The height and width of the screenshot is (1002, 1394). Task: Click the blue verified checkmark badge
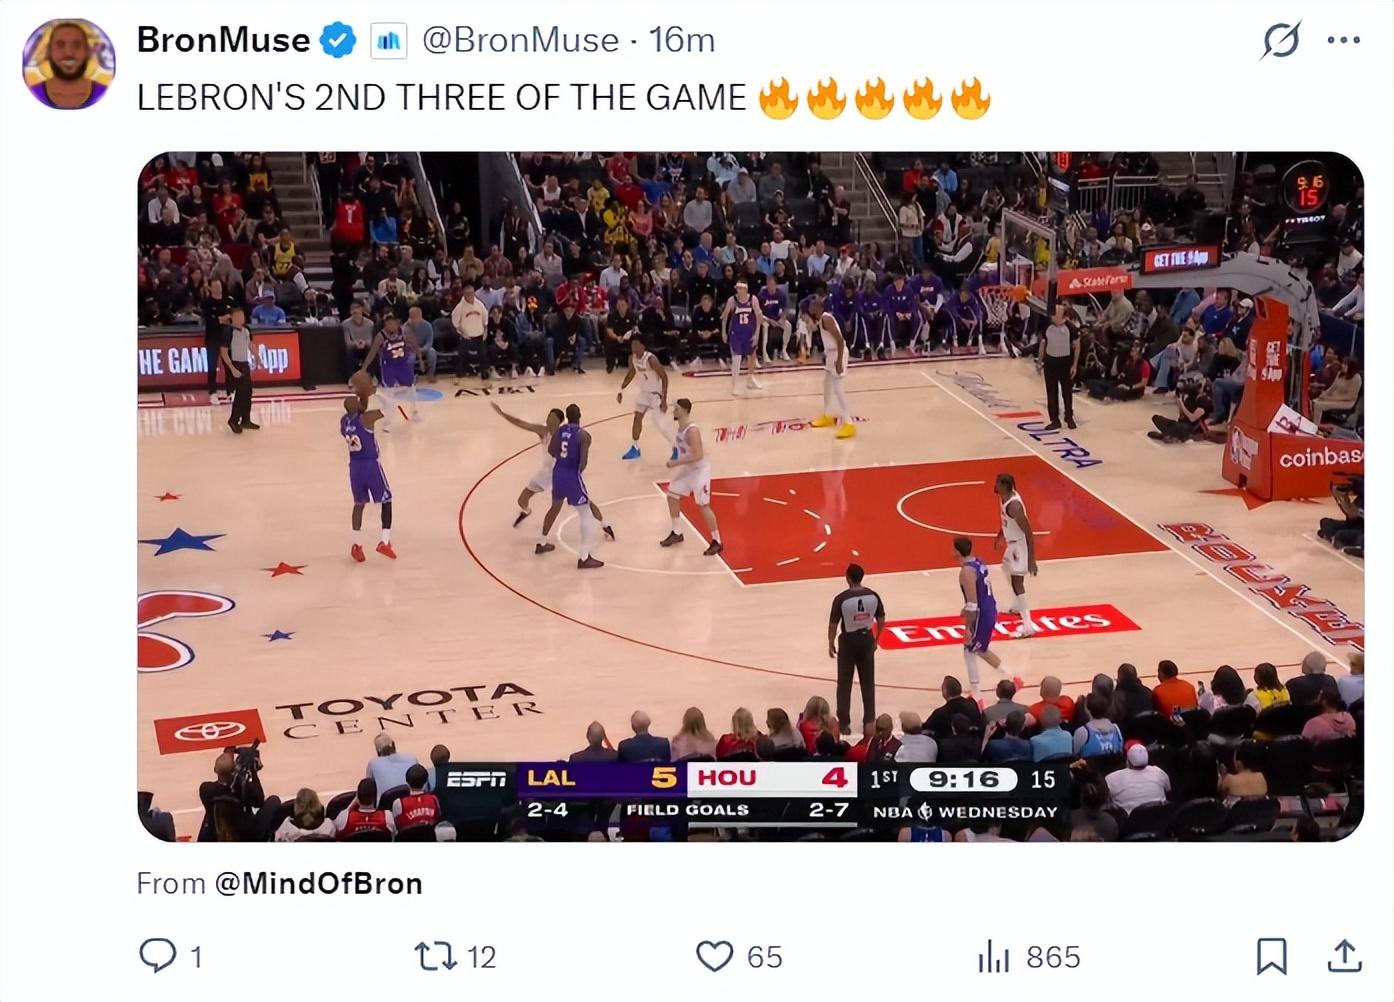point(338,40)
